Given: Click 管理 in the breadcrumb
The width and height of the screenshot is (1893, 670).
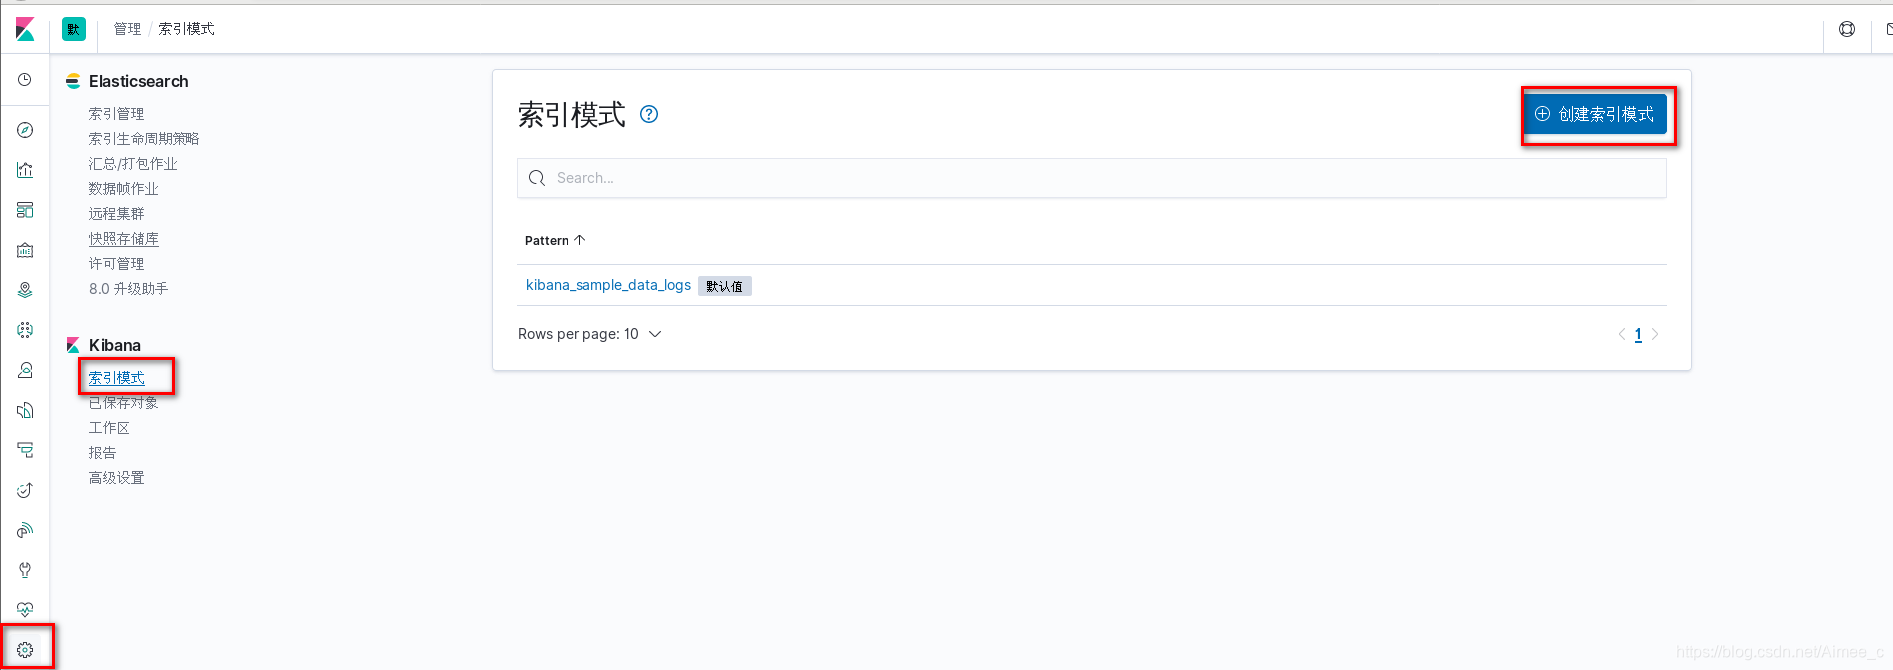Looking at the screenshot, I should click(x=127, y=29).
